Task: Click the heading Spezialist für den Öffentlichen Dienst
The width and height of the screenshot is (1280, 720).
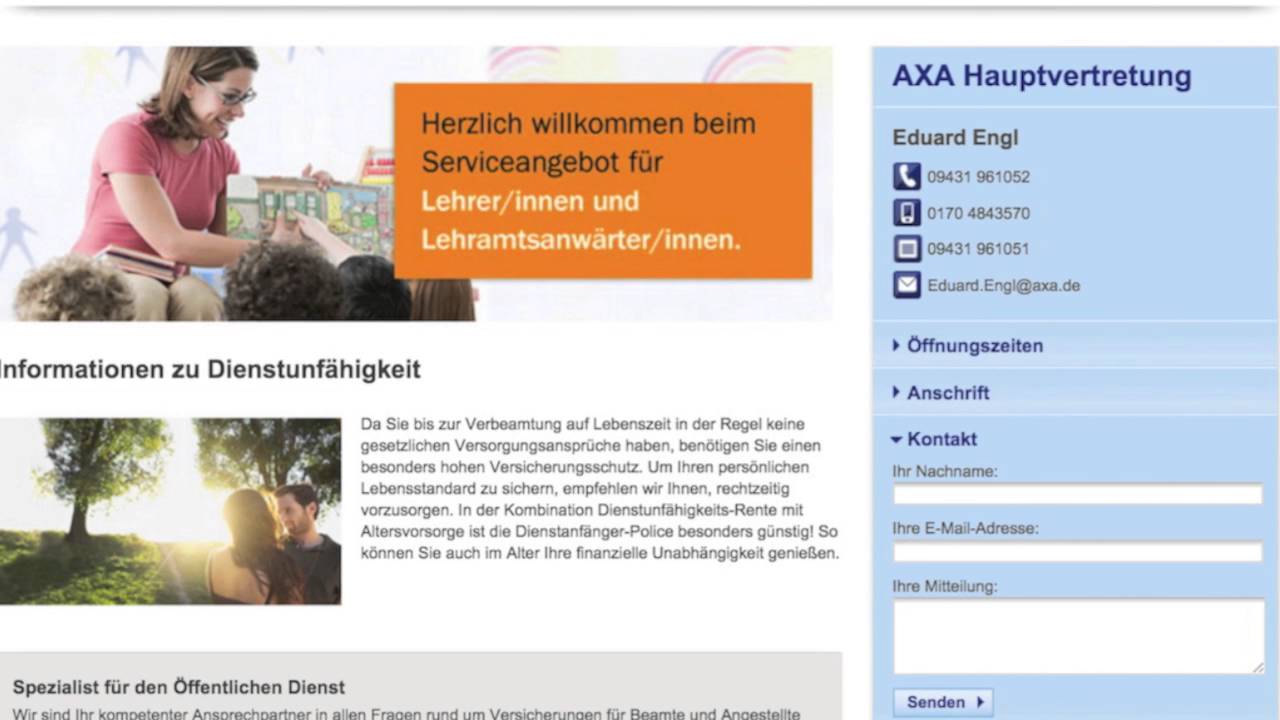Action: 179,688
